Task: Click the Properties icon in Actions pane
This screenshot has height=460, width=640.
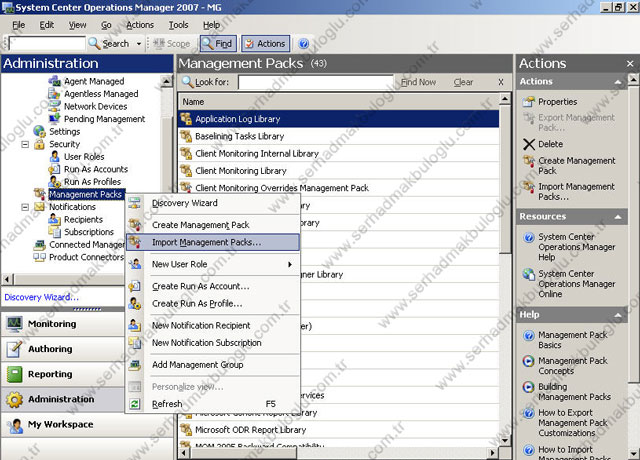Action: click(529, 102)
